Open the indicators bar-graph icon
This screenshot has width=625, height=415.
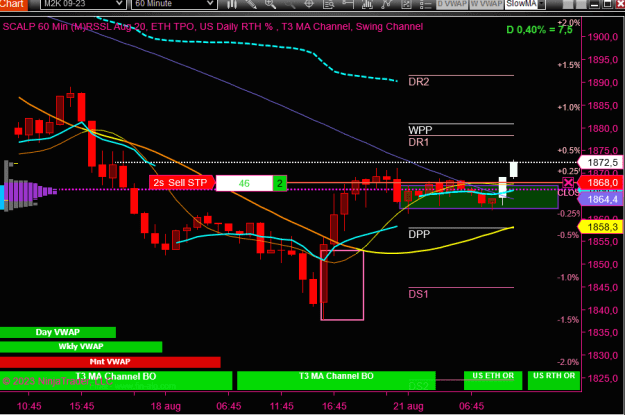[x=367, y=4]
